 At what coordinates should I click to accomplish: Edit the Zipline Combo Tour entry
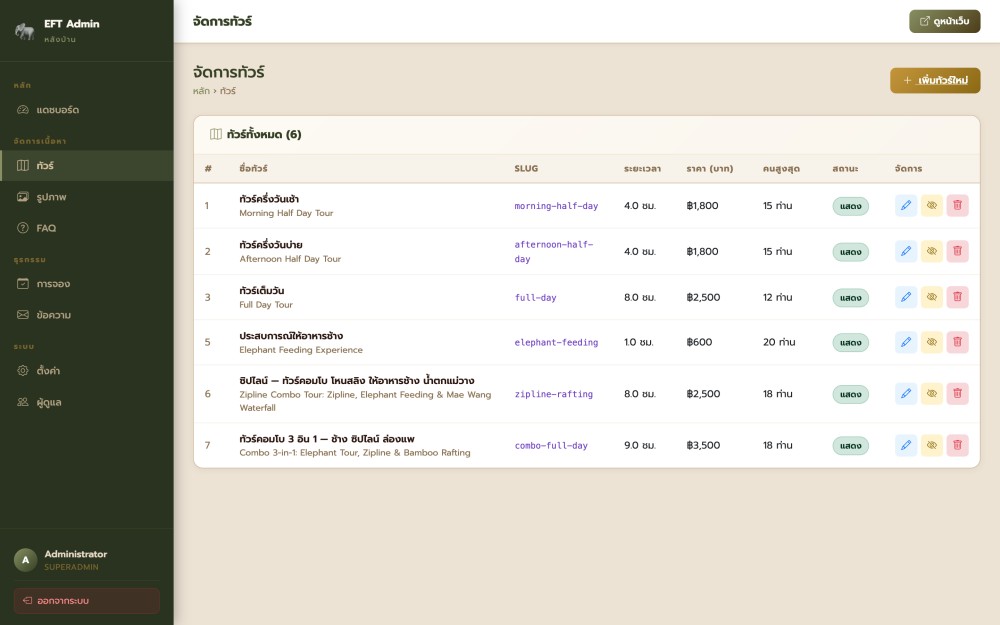[x=905, y=394]
